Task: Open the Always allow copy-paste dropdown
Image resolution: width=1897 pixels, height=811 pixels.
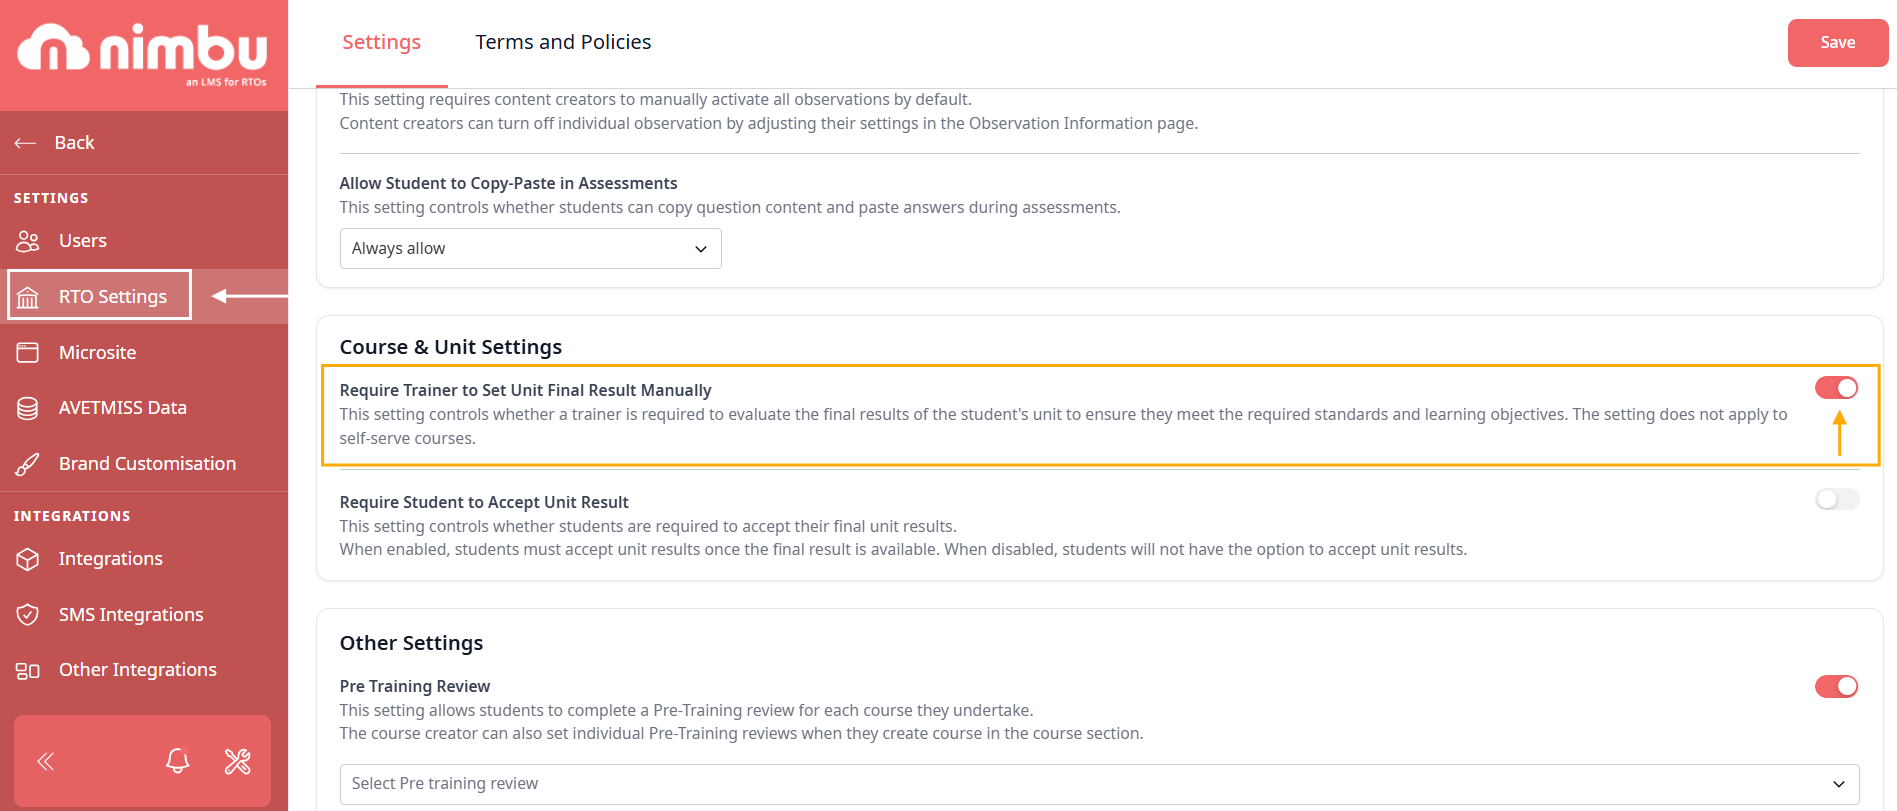Action: (530, 249)
